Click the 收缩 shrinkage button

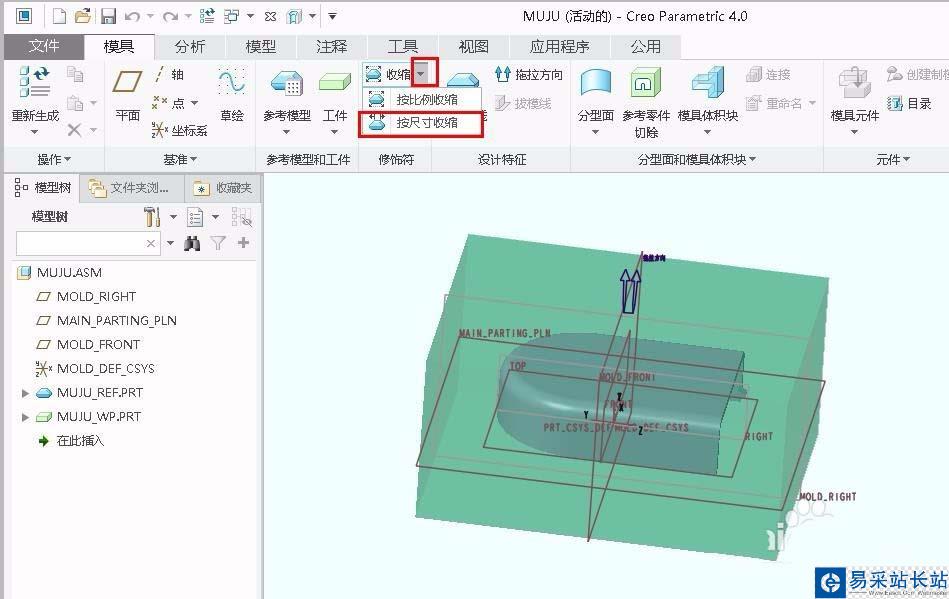(389, 74)
